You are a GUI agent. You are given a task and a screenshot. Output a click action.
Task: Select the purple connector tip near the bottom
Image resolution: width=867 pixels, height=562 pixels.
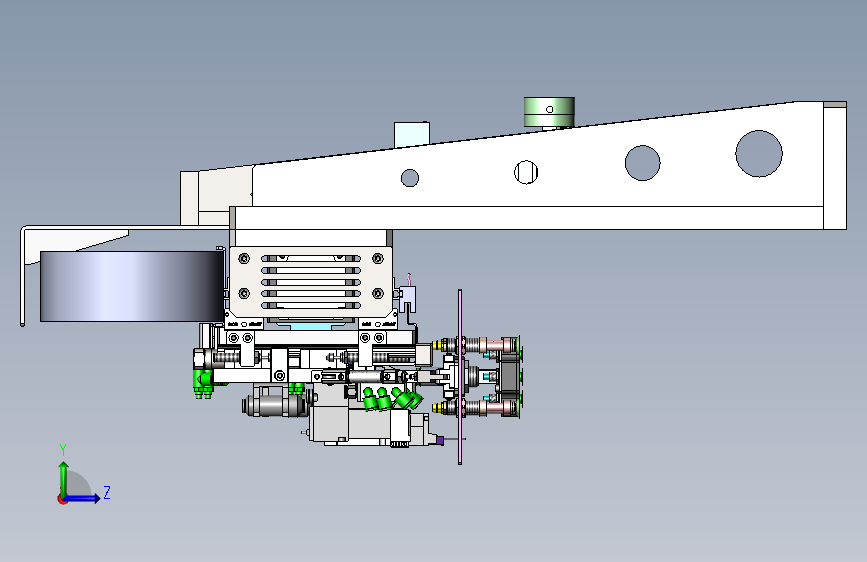coord(440,440)
